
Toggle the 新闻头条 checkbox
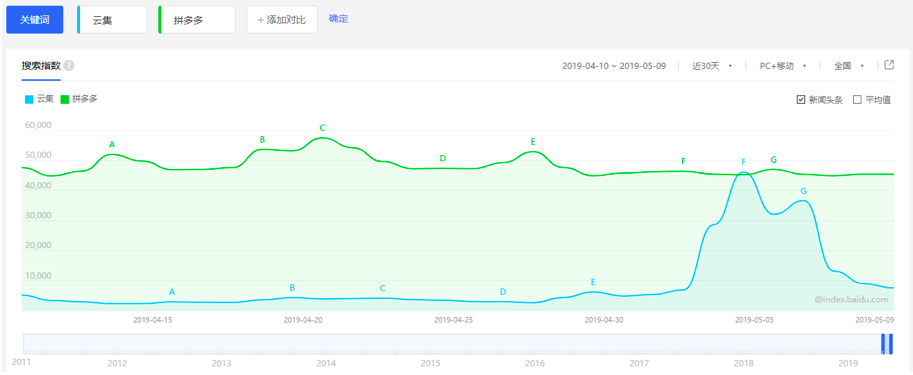(801, 100)
